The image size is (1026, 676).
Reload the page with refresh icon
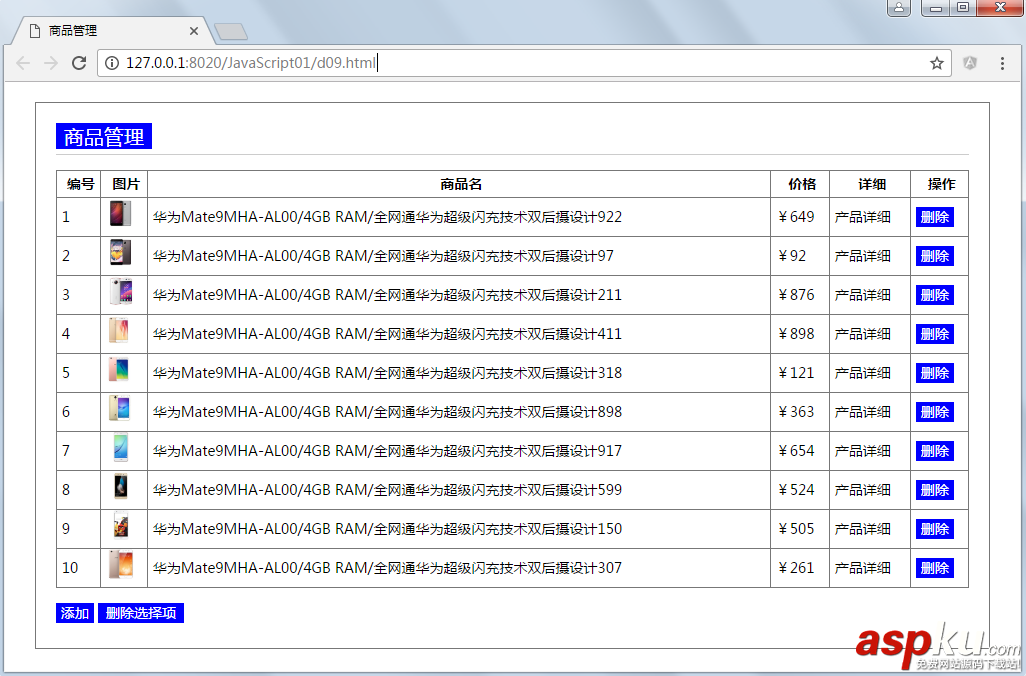(79, 63)
